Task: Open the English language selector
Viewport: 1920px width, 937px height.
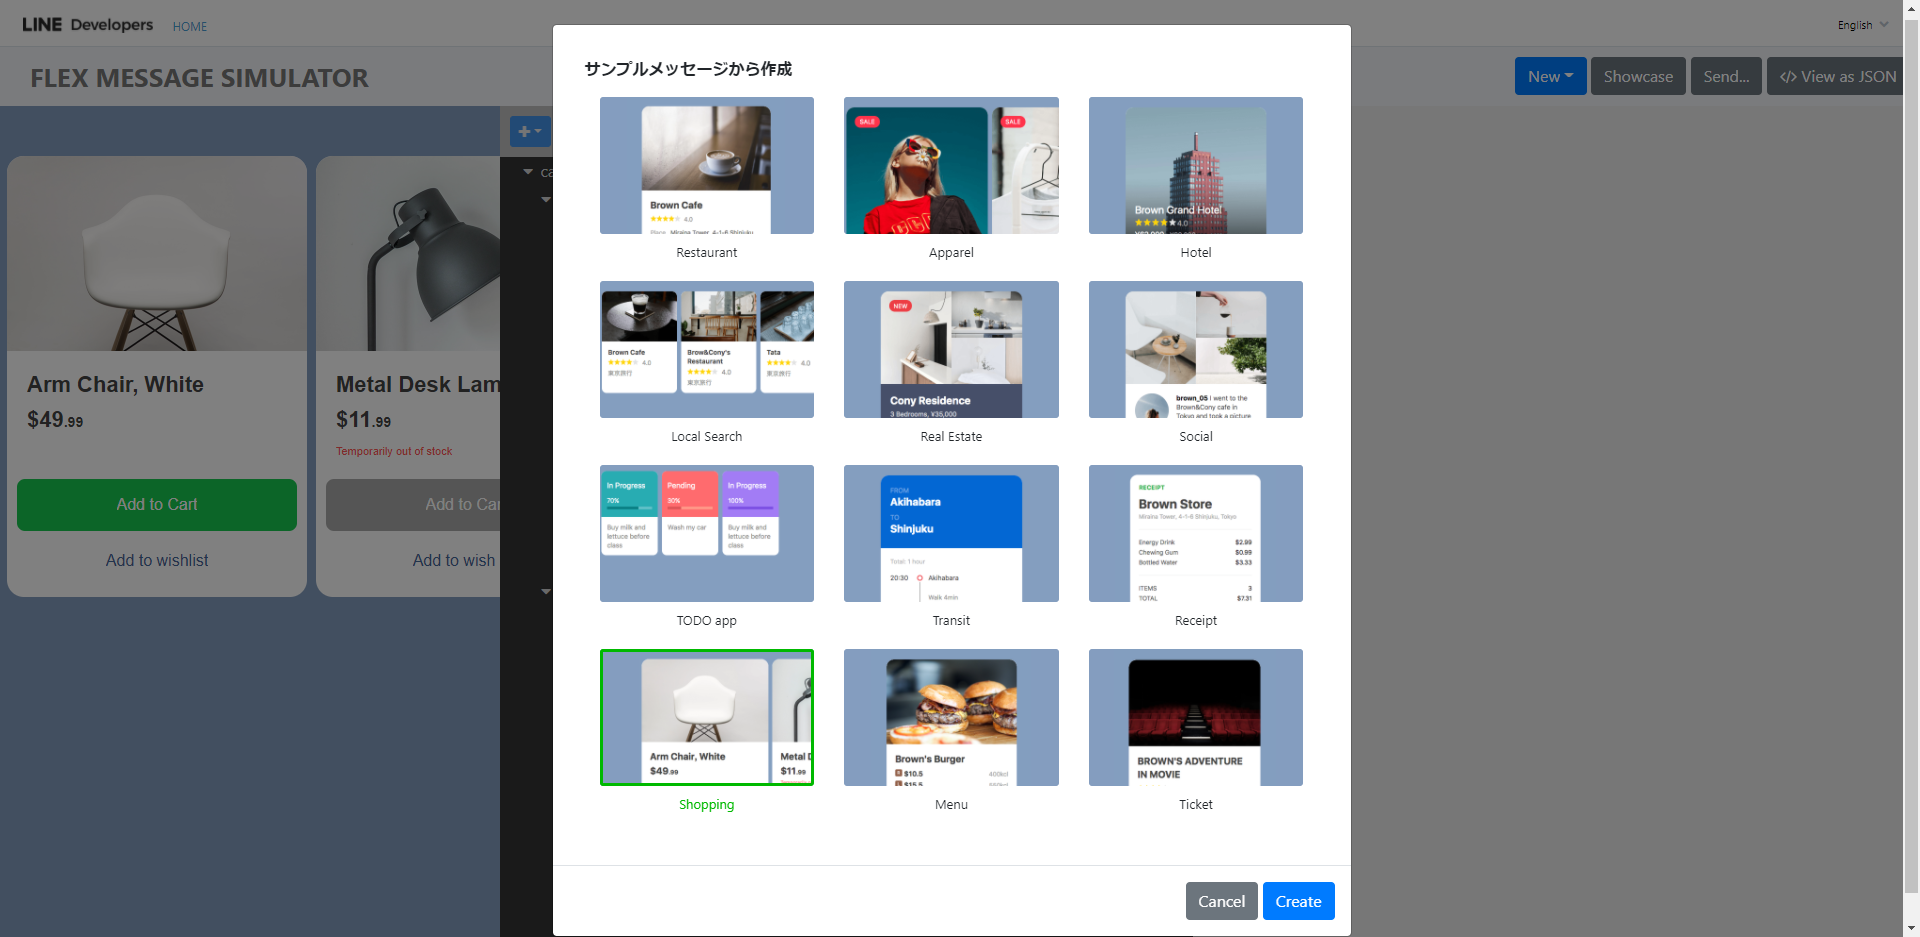Action: coord(1860,25)
